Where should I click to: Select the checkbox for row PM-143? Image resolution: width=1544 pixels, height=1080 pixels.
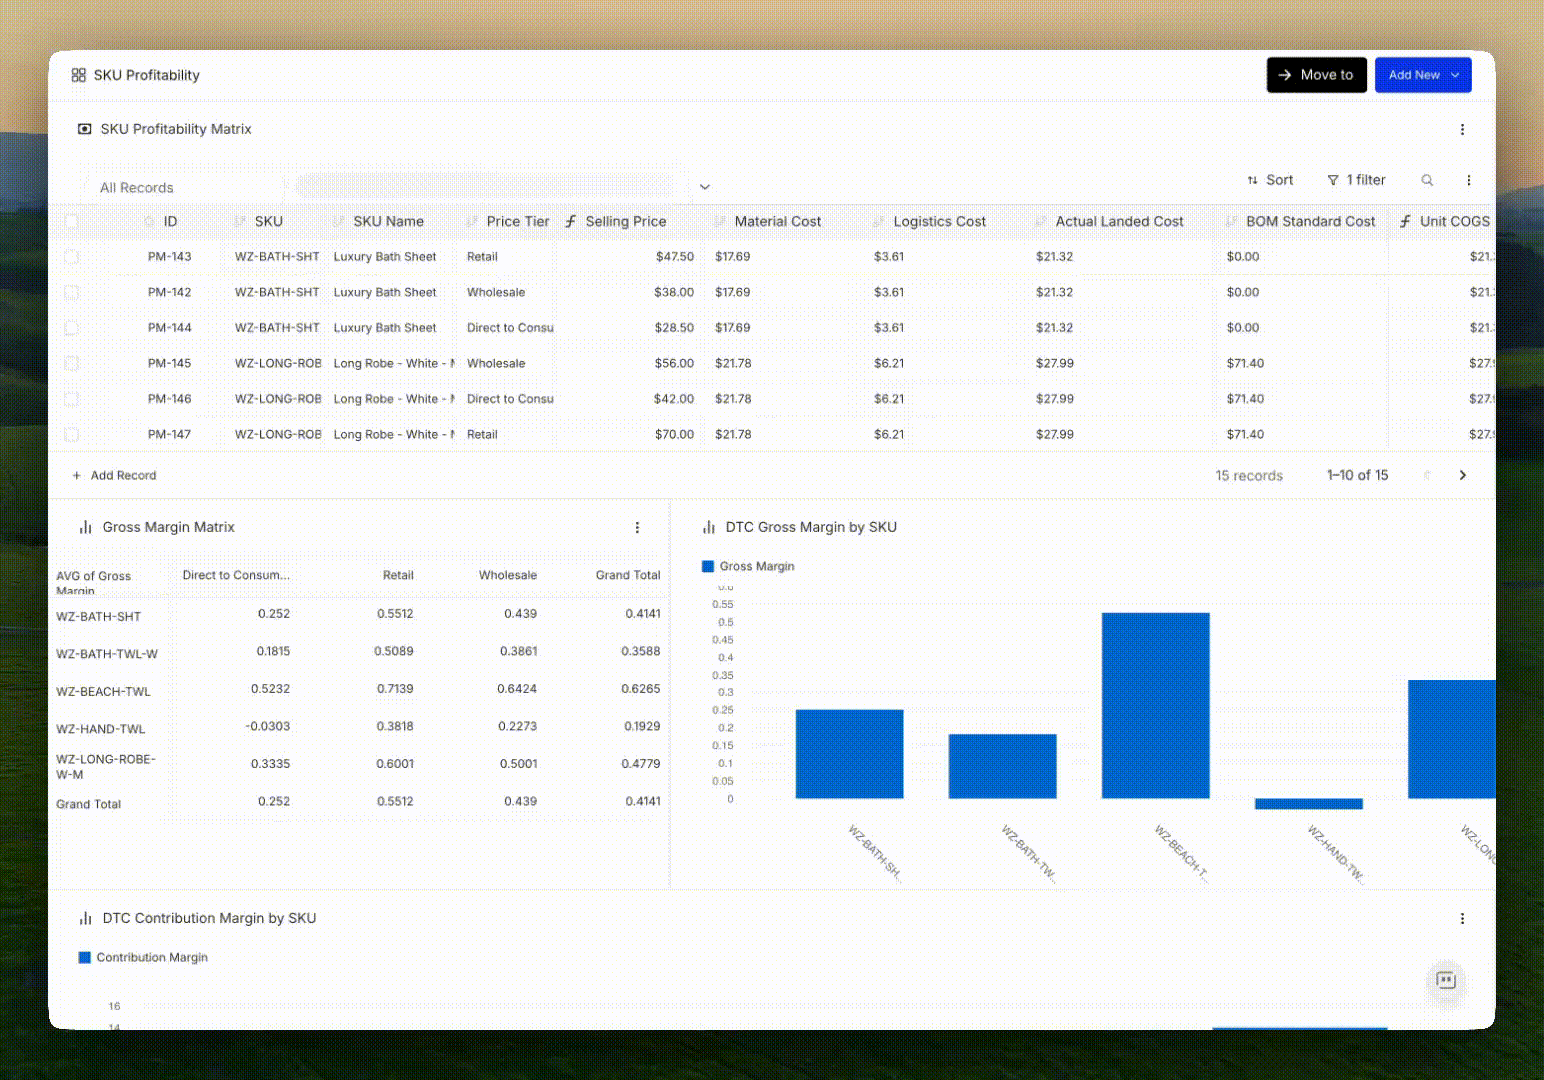click(71, 257)
